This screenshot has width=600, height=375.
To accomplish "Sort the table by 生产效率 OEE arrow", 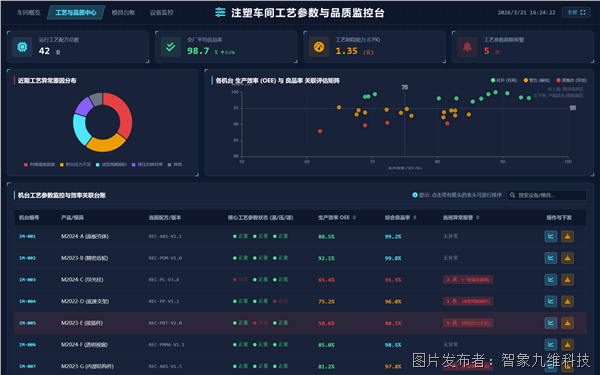I will click(354, 217).
